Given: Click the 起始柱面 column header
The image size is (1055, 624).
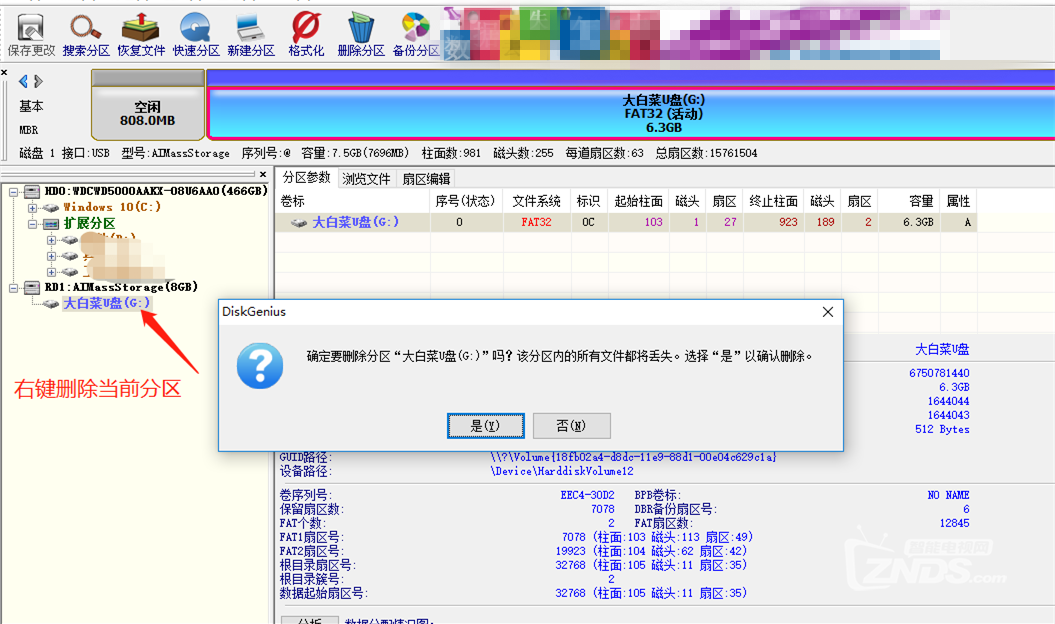Looking at the screenshot, I should 639,201.
